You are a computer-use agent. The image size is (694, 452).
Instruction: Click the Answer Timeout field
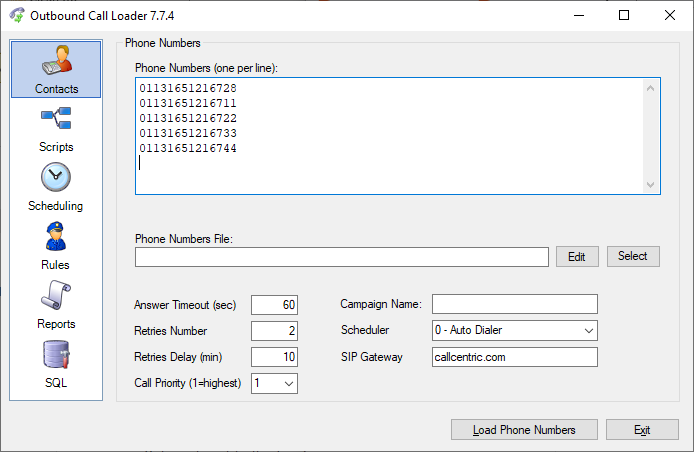(274, 304)
